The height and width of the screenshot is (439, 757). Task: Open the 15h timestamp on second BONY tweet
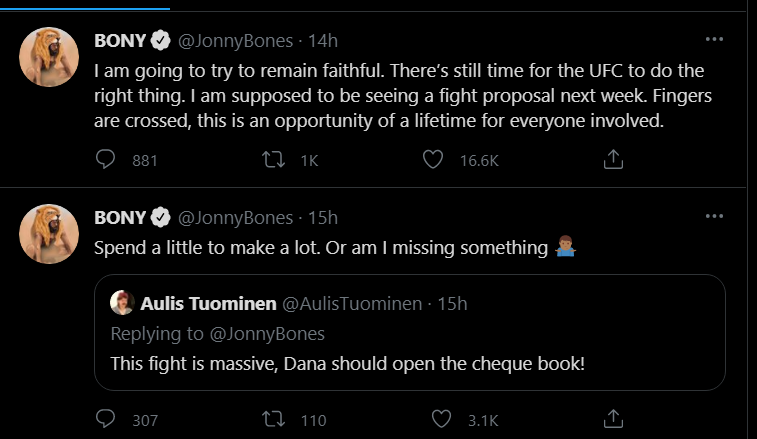[x=325, y=217]
